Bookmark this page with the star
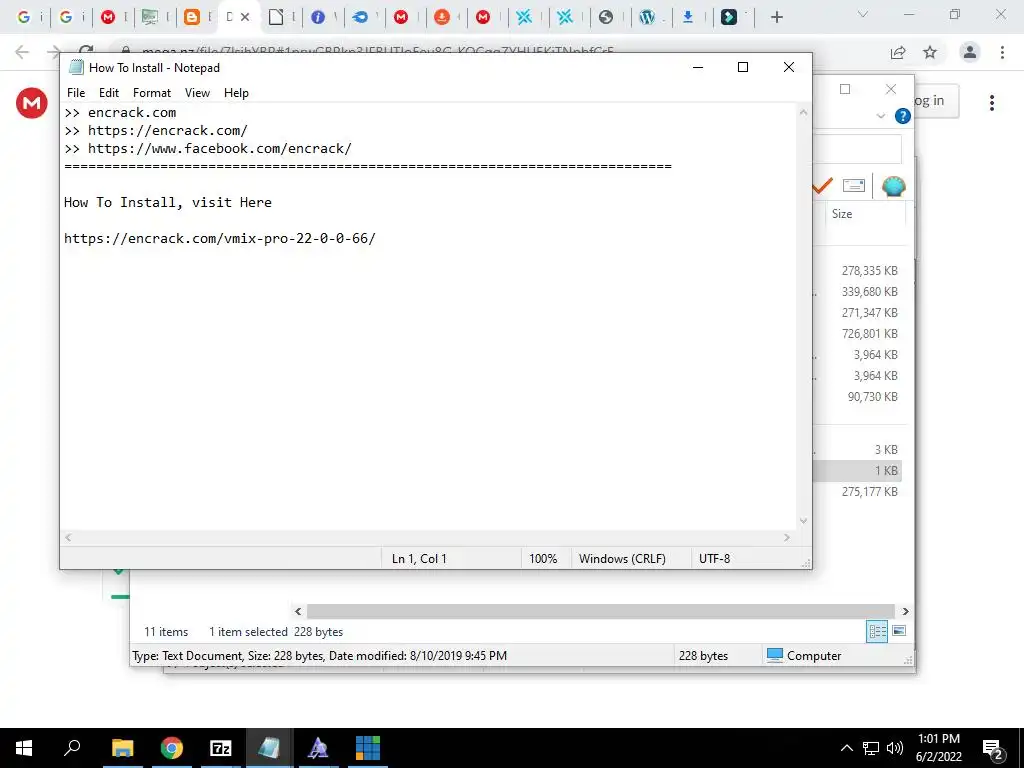 click(930, 52)
